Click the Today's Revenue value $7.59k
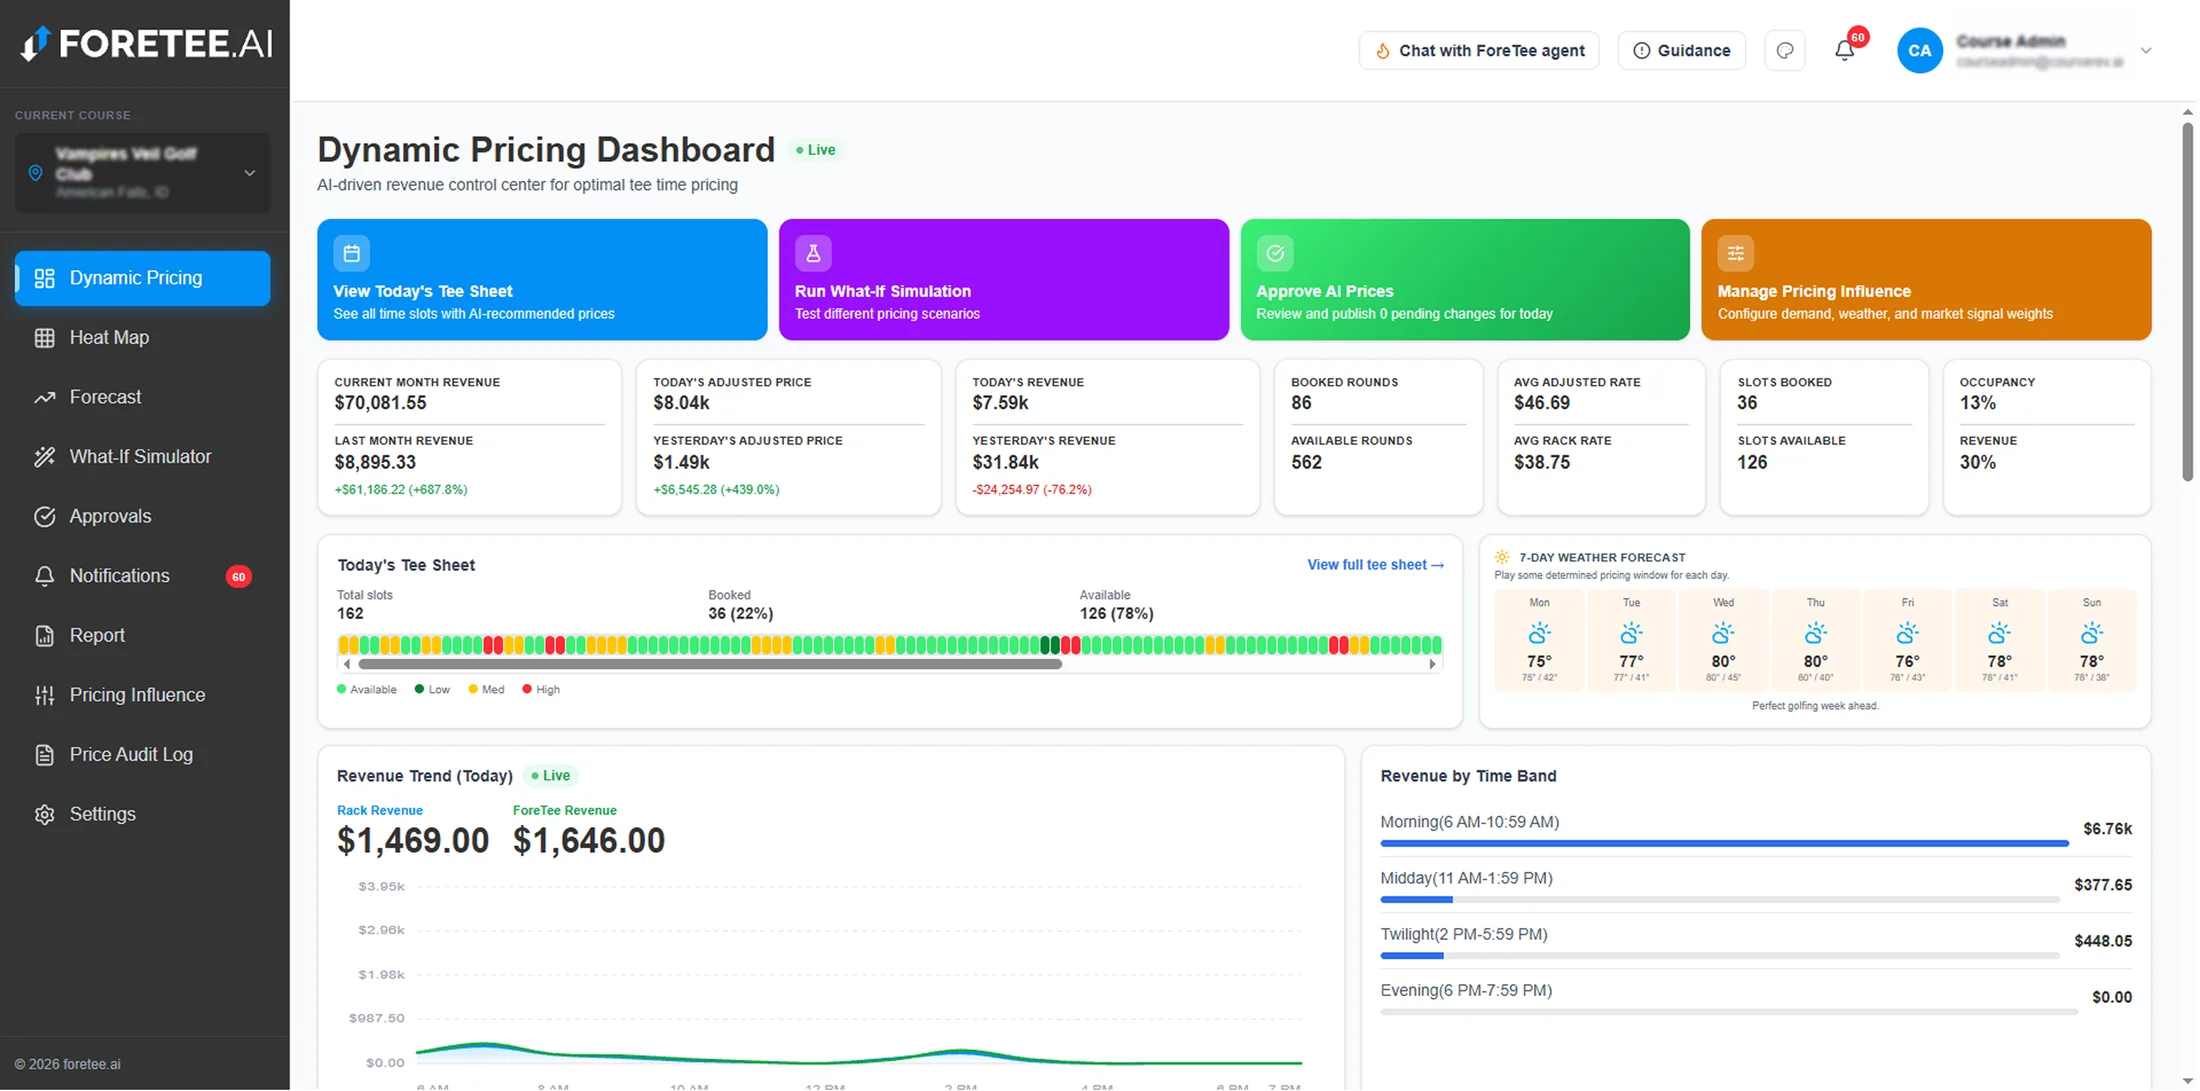2200x1091 pixels. tap(1000, 403)
